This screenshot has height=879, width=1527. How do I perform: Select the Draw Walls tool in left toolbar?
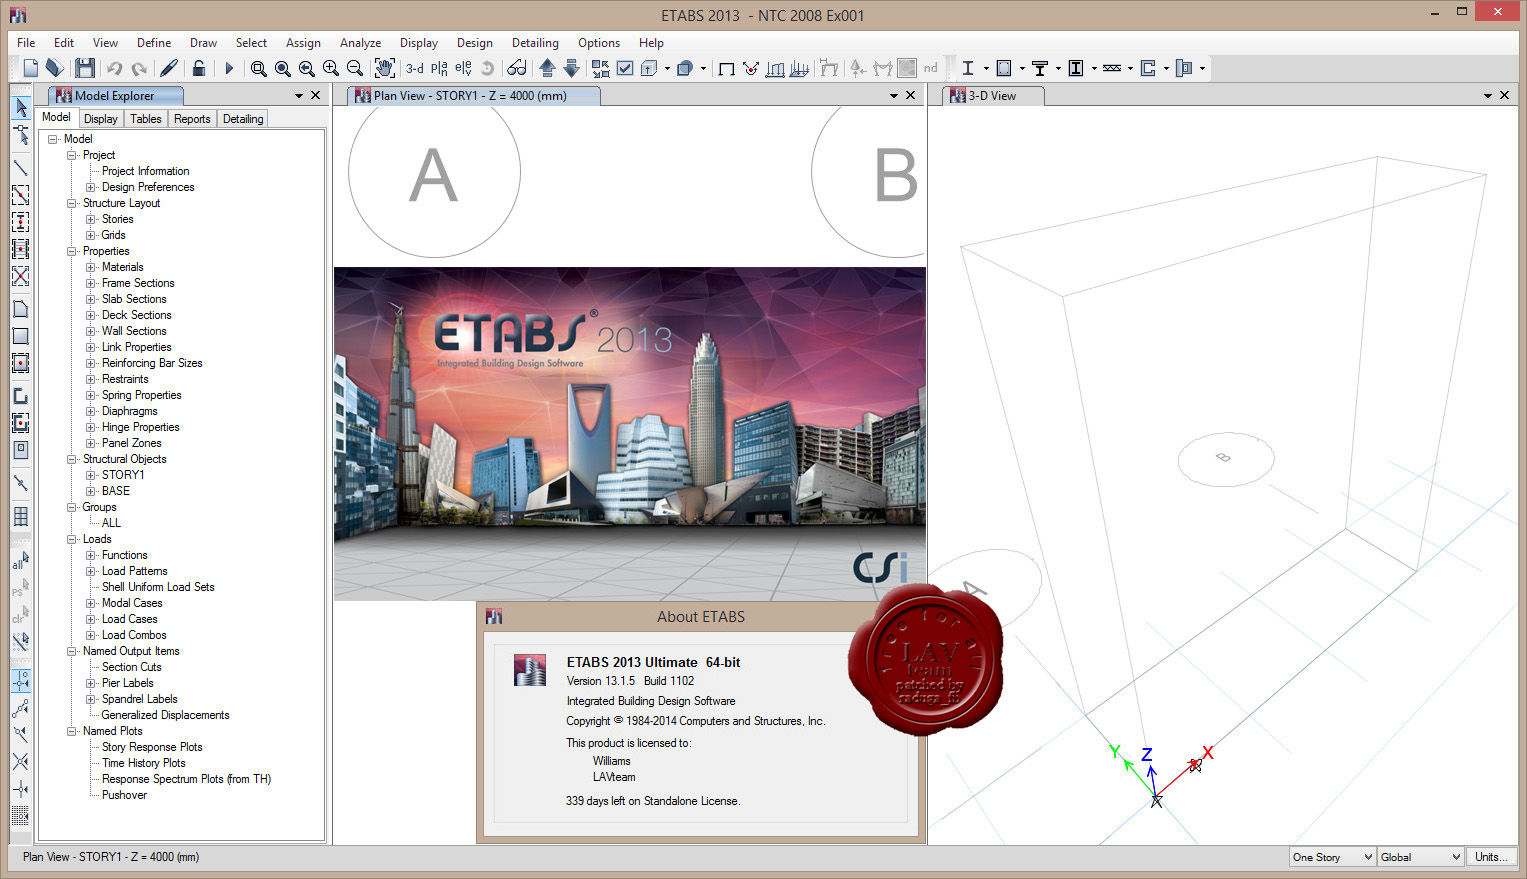[20, 396]
